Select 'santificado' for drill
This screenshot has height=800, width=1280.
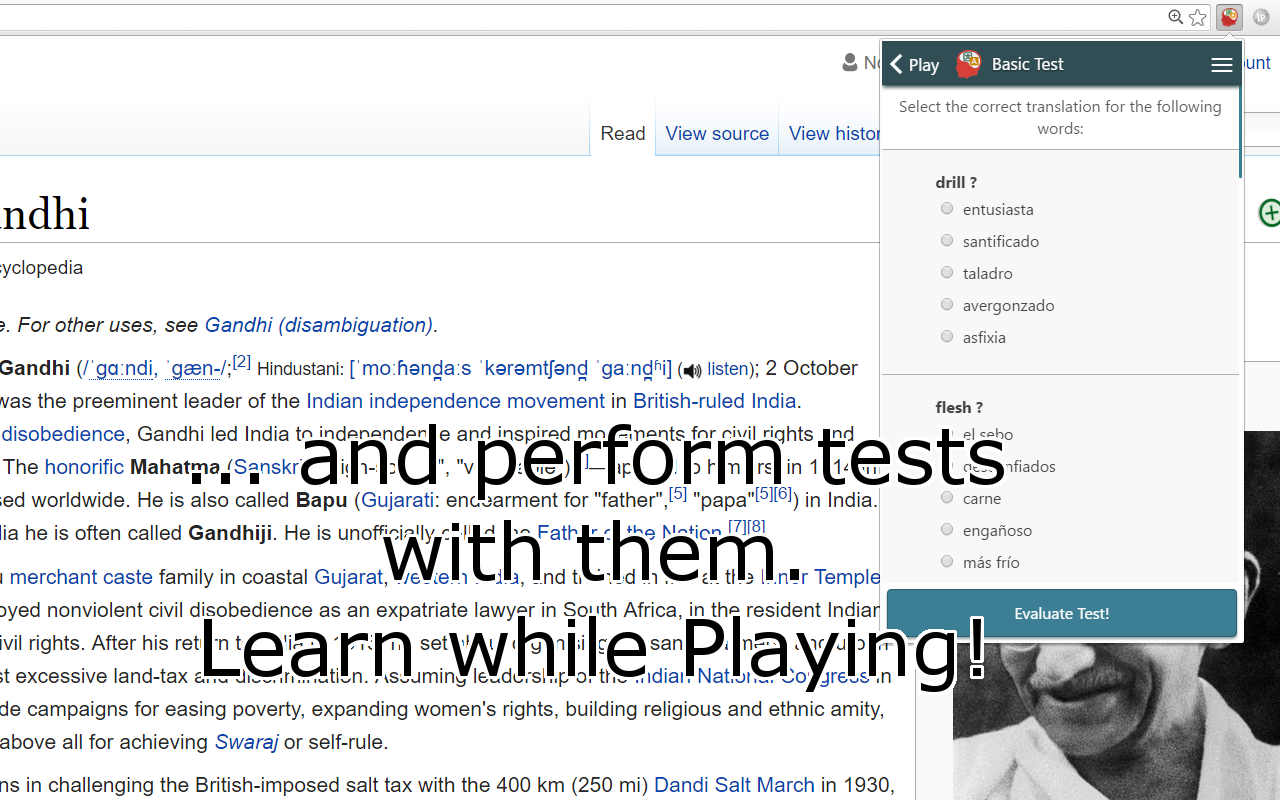click(947, 240)
